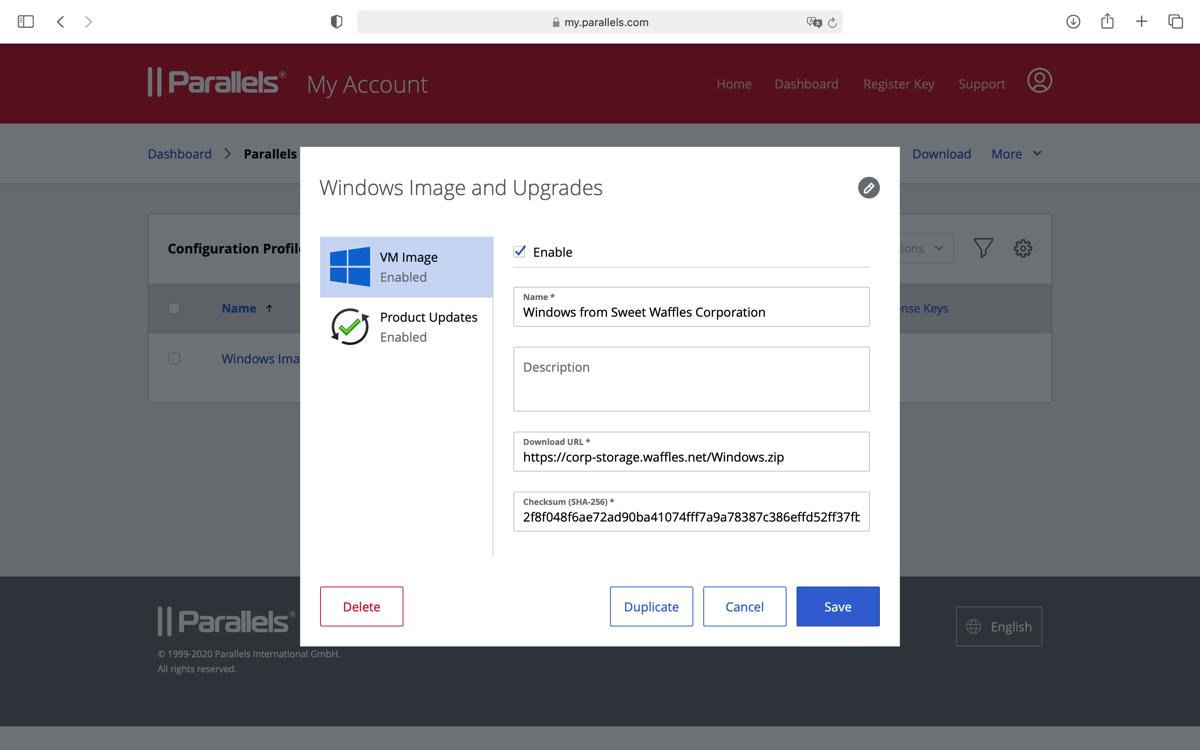
Task: Open user account profile icon
Action: 1039,81
